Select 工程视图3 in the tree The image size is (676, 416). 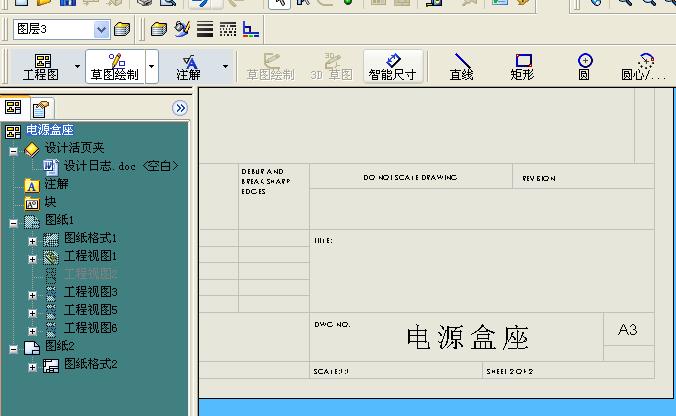click(x=90, y=292)
